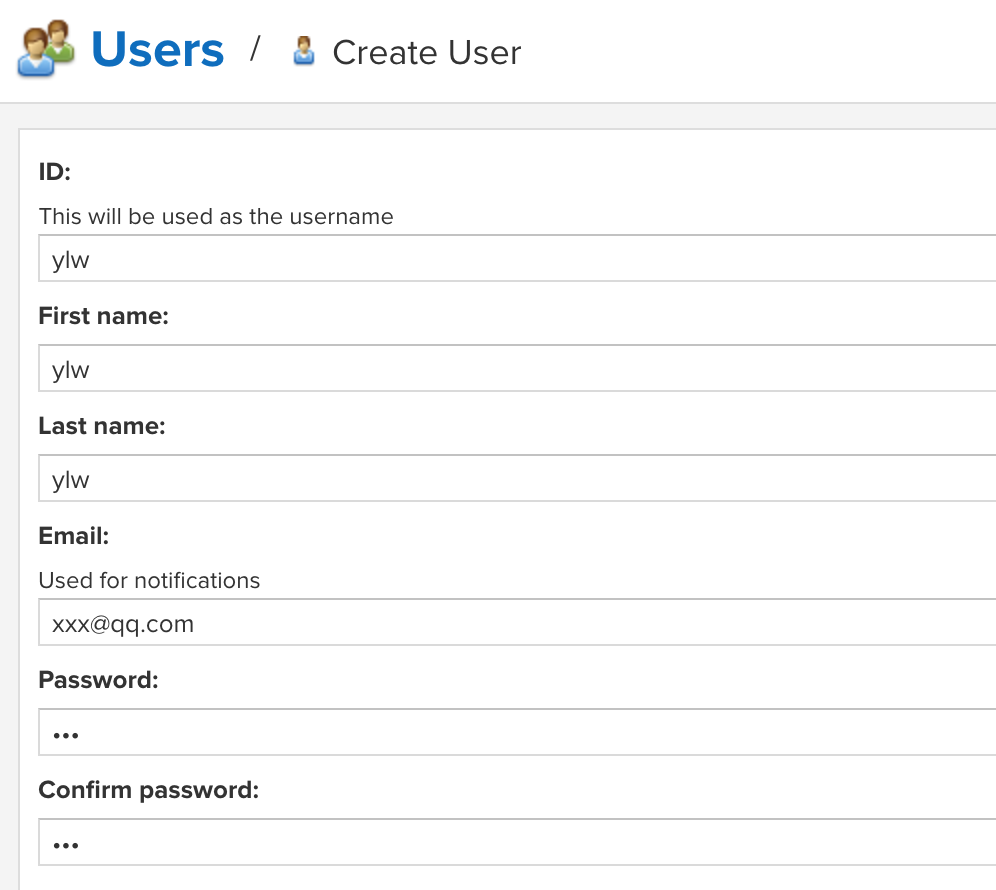Click the Confirm password field
The height and width of the screenshot is (890, 996).
coord(517,842)
